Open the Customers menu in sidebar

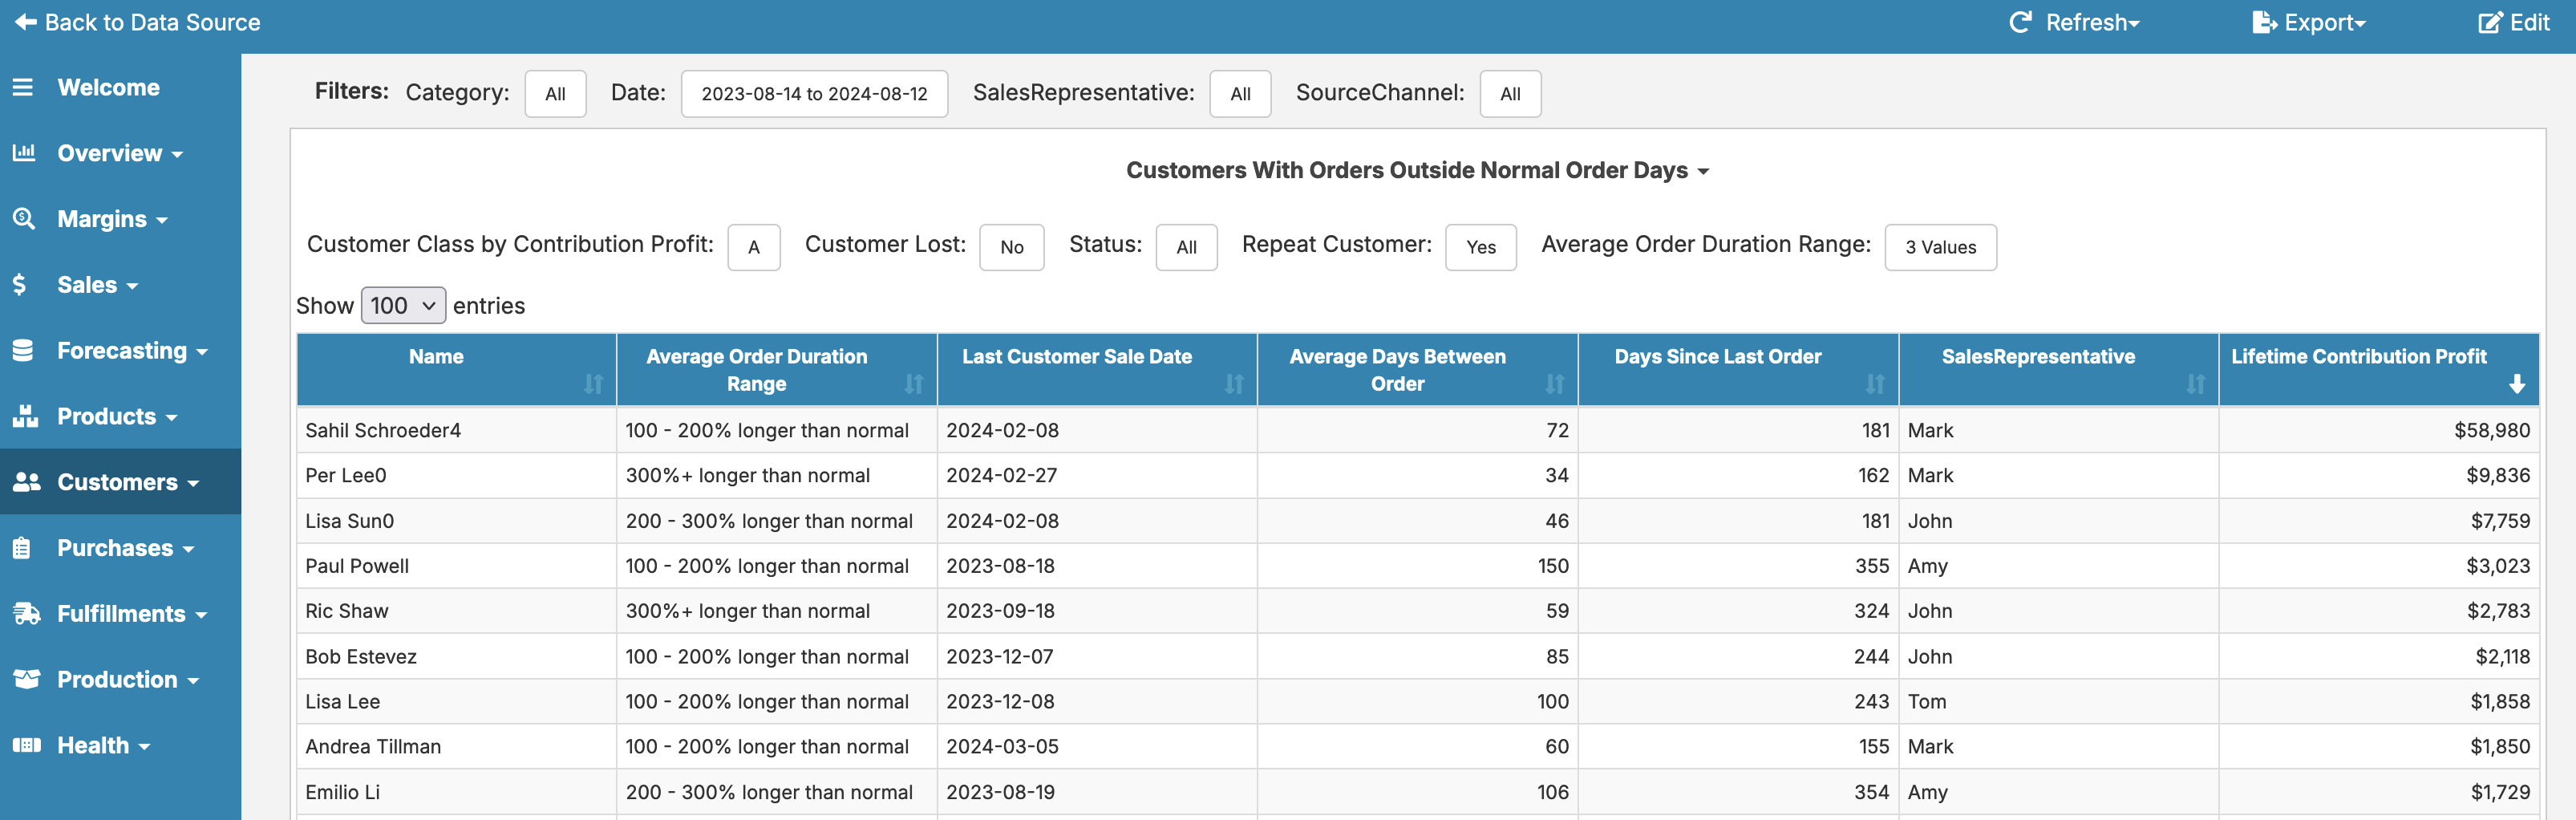pyautogui.click(x=118, y=482)
